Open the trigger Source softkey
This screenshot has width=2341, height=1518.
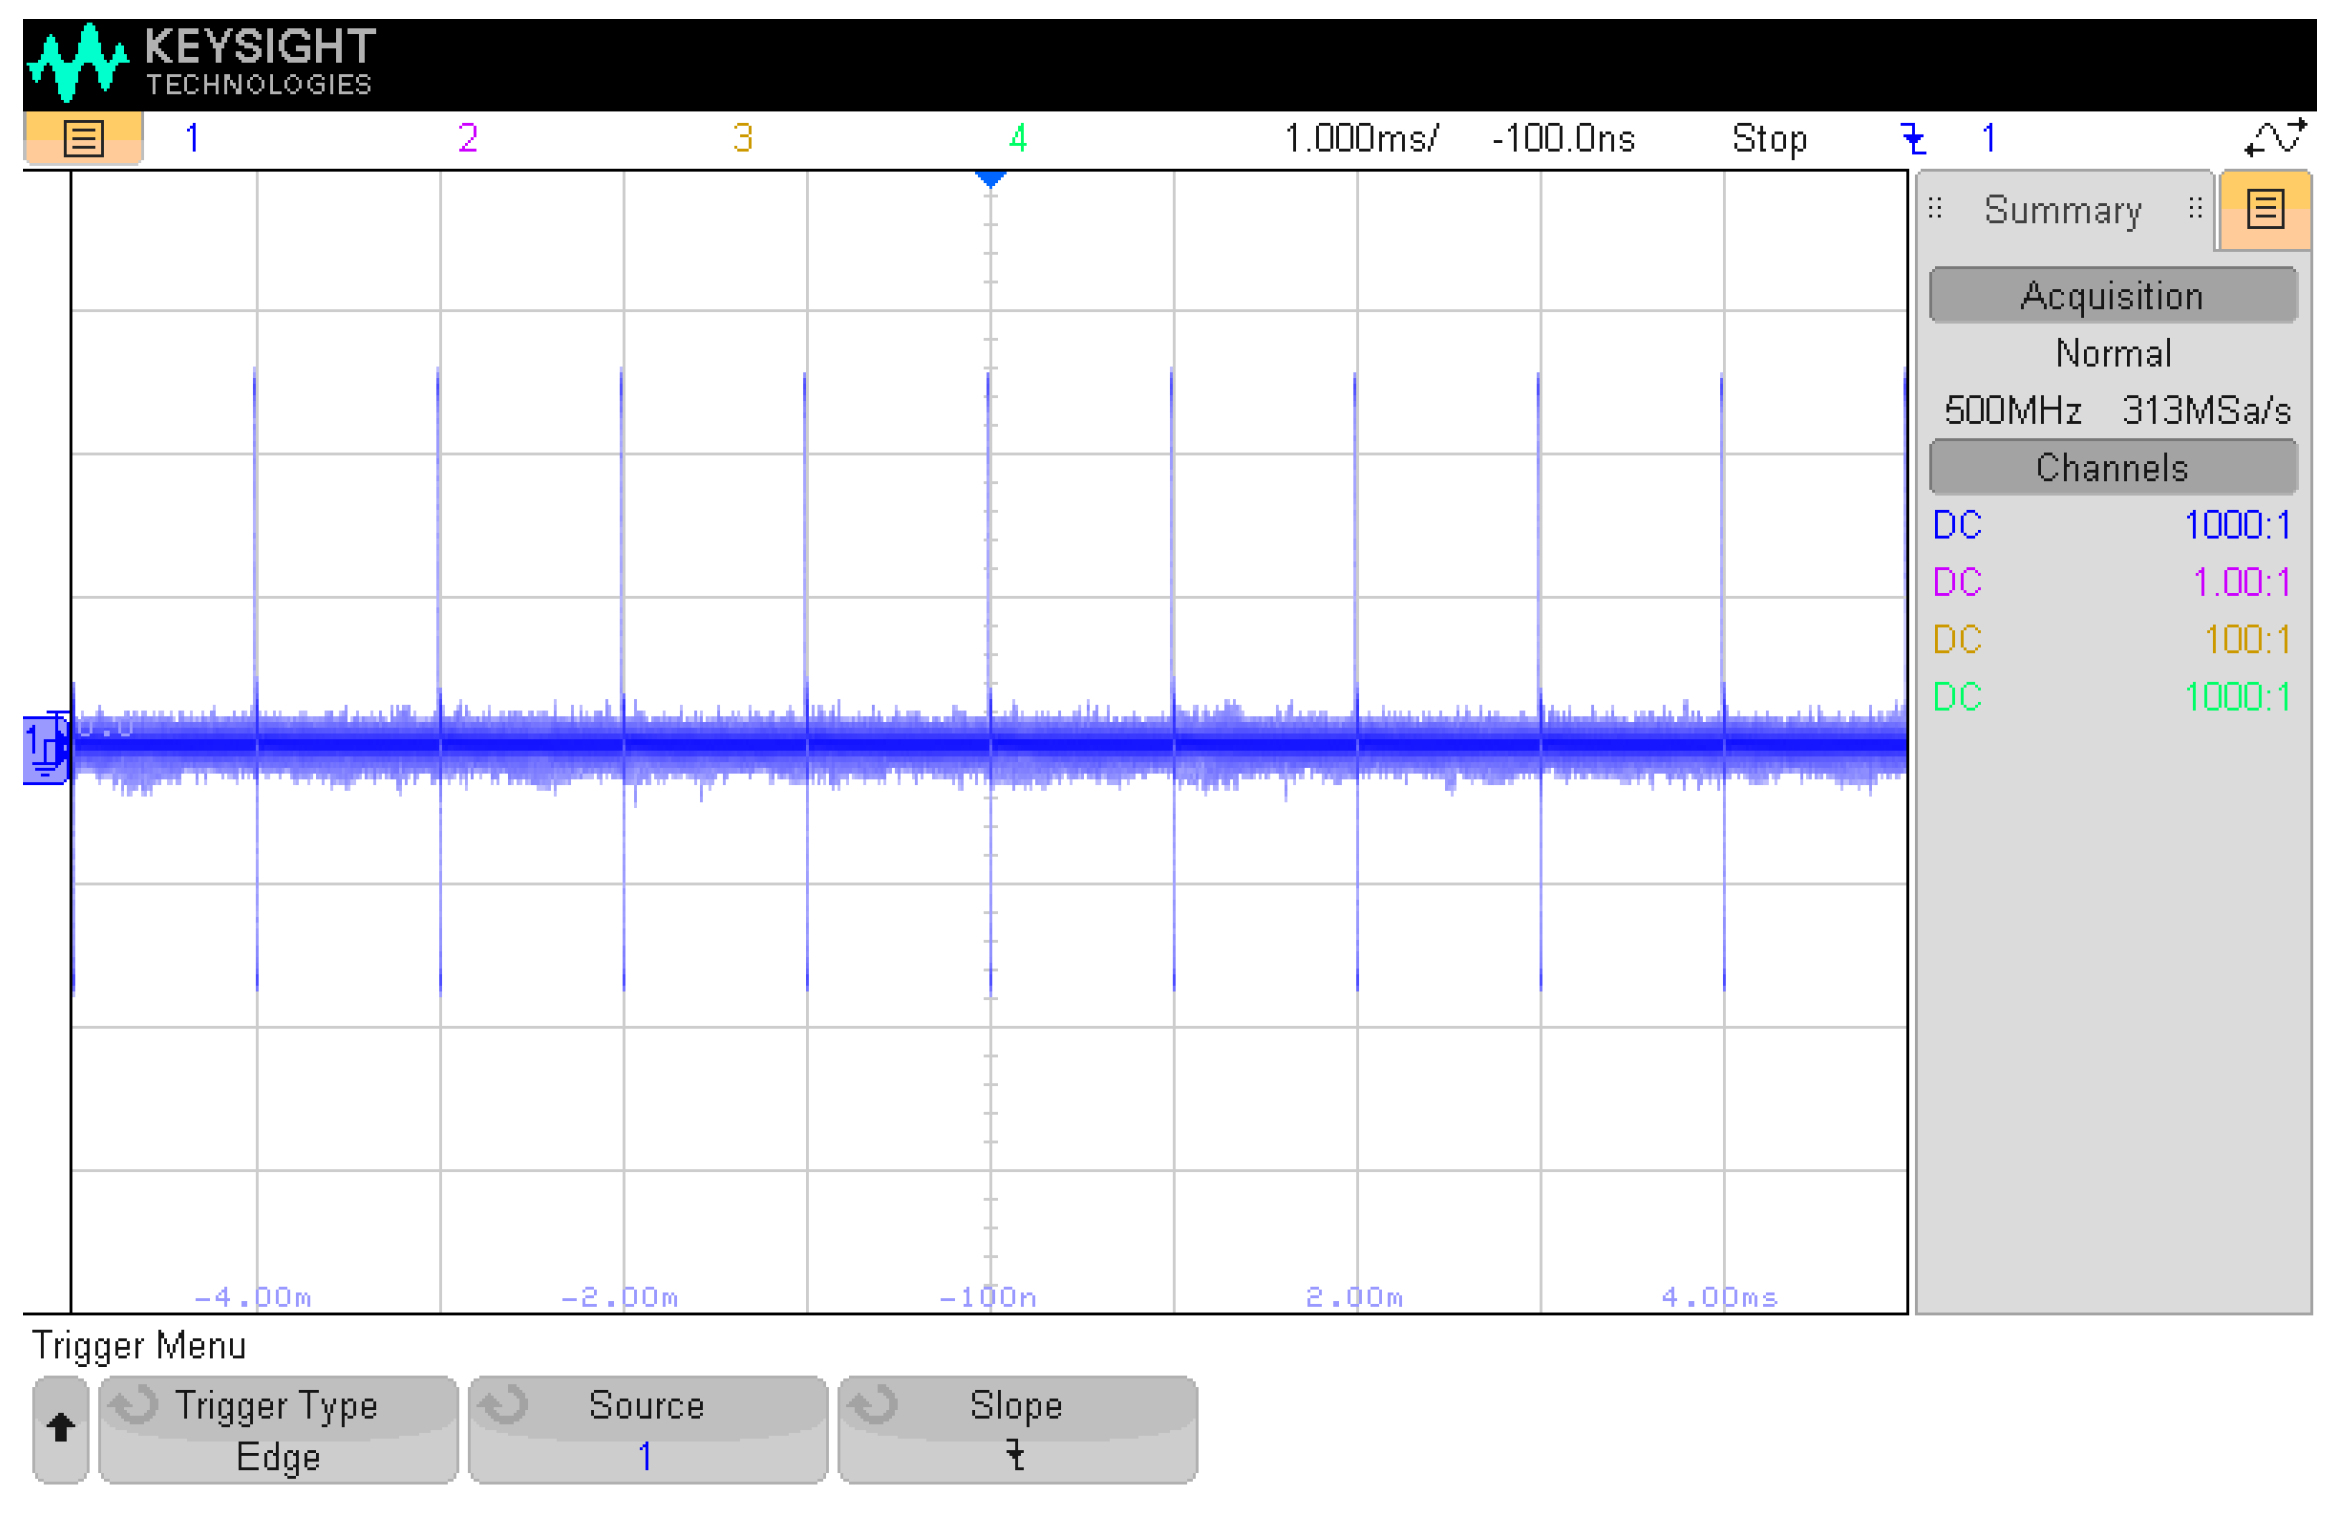point(647,1429)
